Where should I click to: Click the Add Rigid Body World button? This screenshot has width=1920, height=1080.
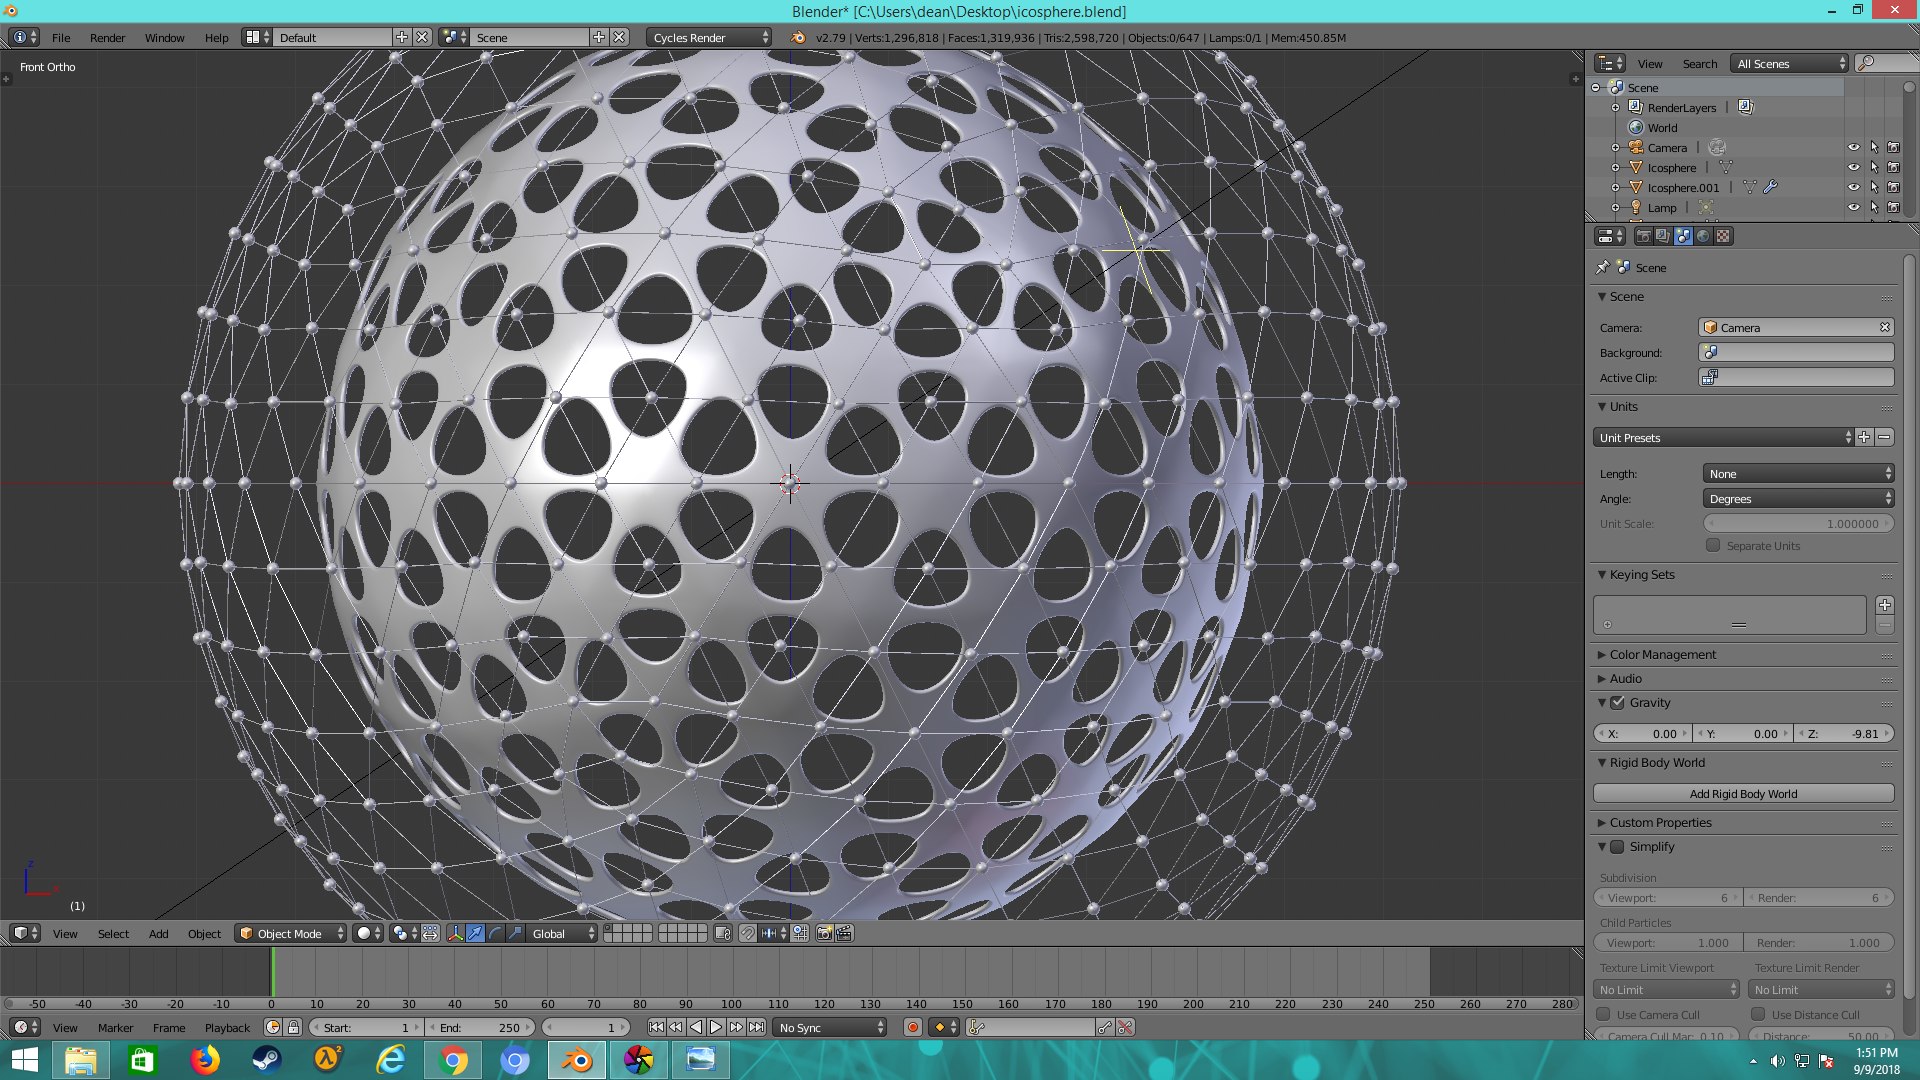pos(1743,793)
